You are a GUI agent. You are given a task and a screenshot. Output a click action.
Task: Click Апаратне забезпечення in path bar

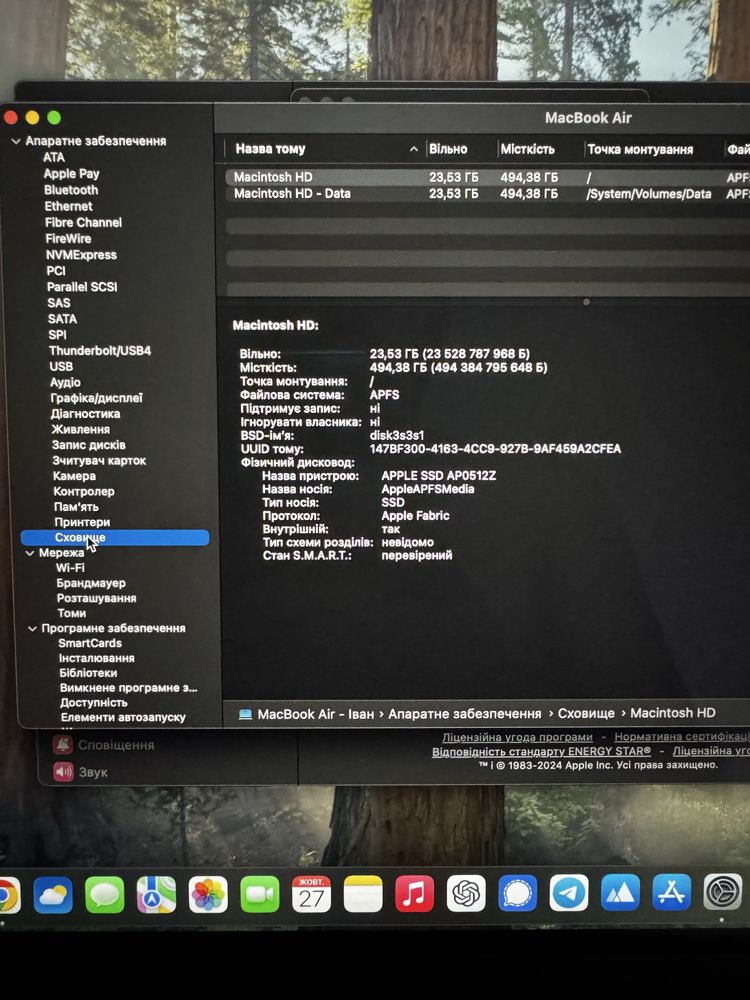464,714
